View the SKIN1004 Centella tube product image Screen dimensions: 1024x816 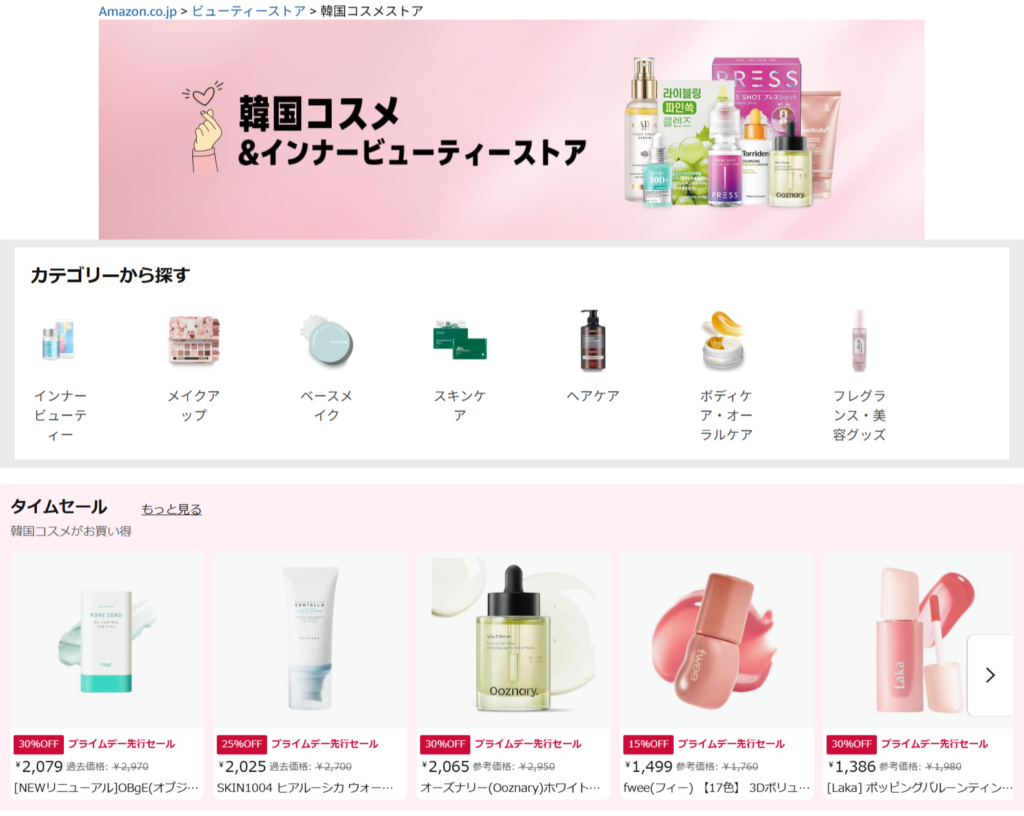310,640
